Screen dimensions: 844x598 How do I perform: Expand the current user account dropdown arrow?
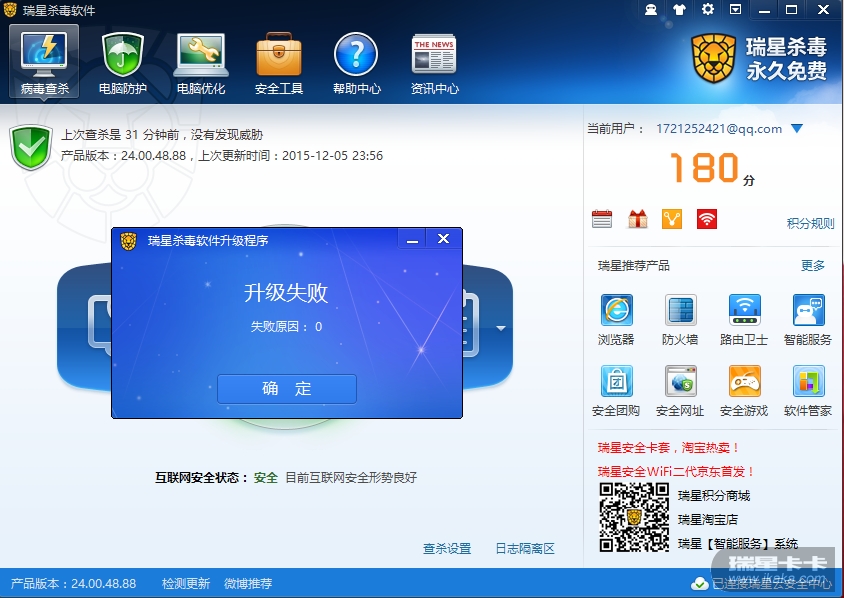797,129
